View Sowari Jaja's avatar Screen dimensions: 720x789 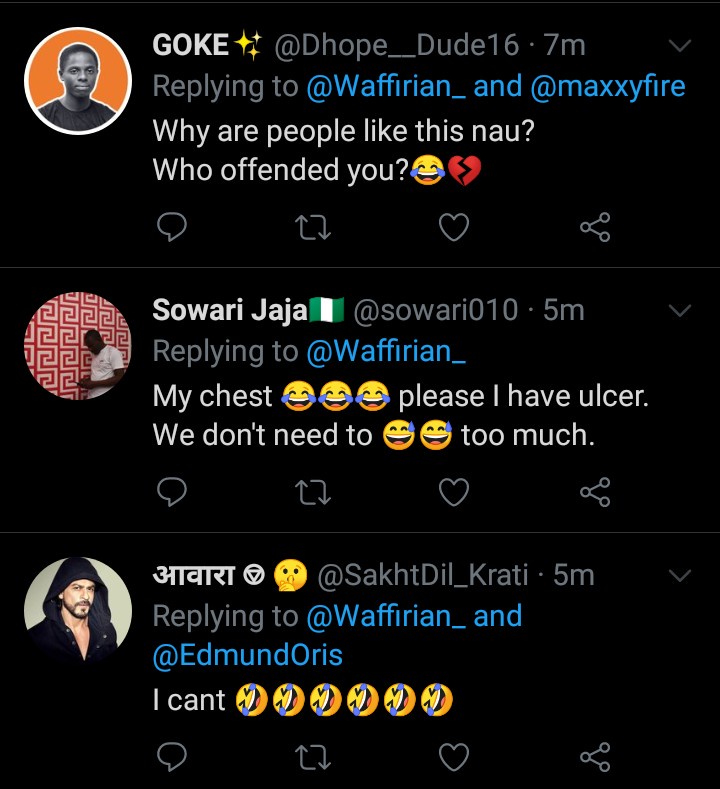(78, 346)
